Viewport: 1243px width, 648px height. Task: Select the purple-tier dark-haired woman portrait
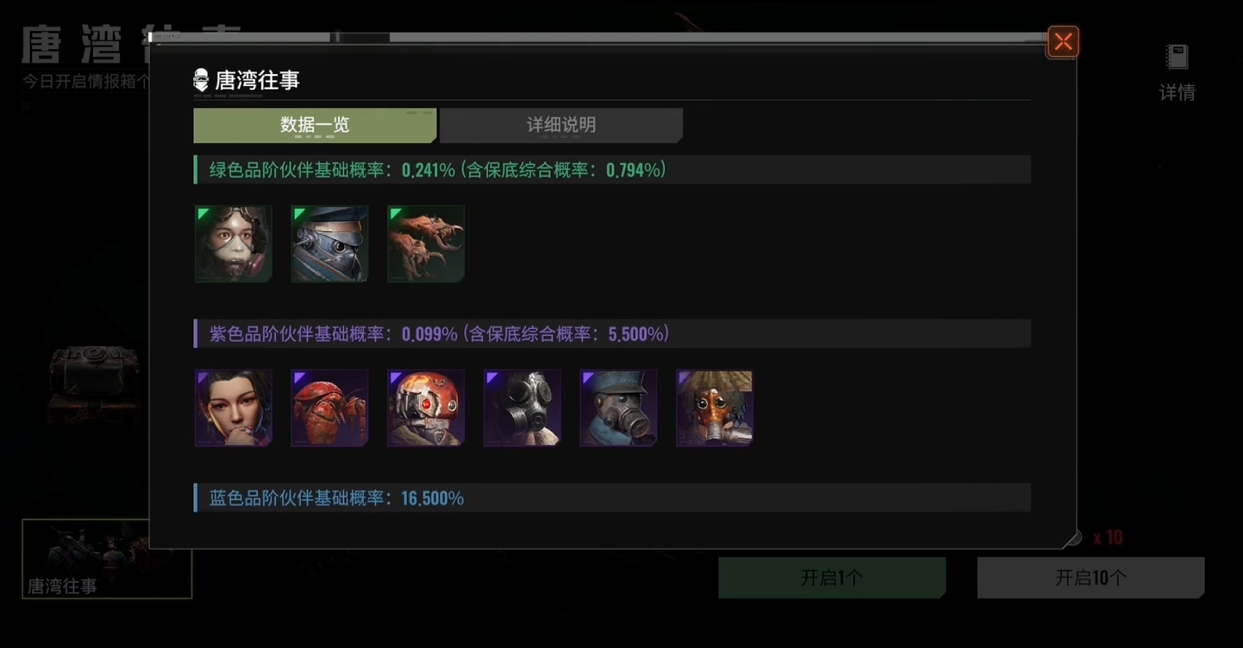click(233, 408)
